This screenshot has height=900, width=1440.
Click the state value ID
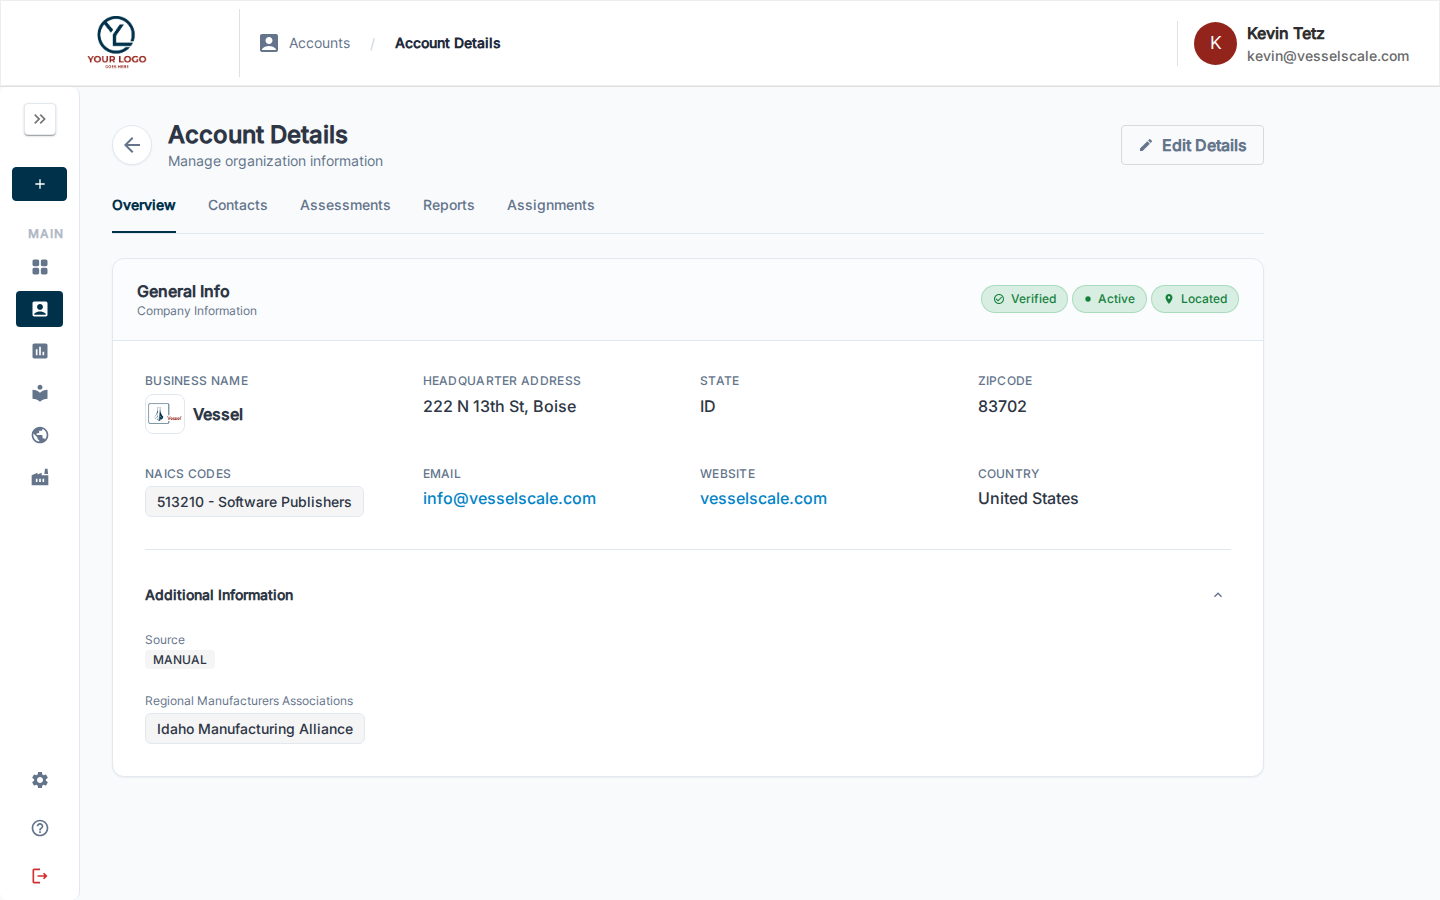tap(708, 406)
